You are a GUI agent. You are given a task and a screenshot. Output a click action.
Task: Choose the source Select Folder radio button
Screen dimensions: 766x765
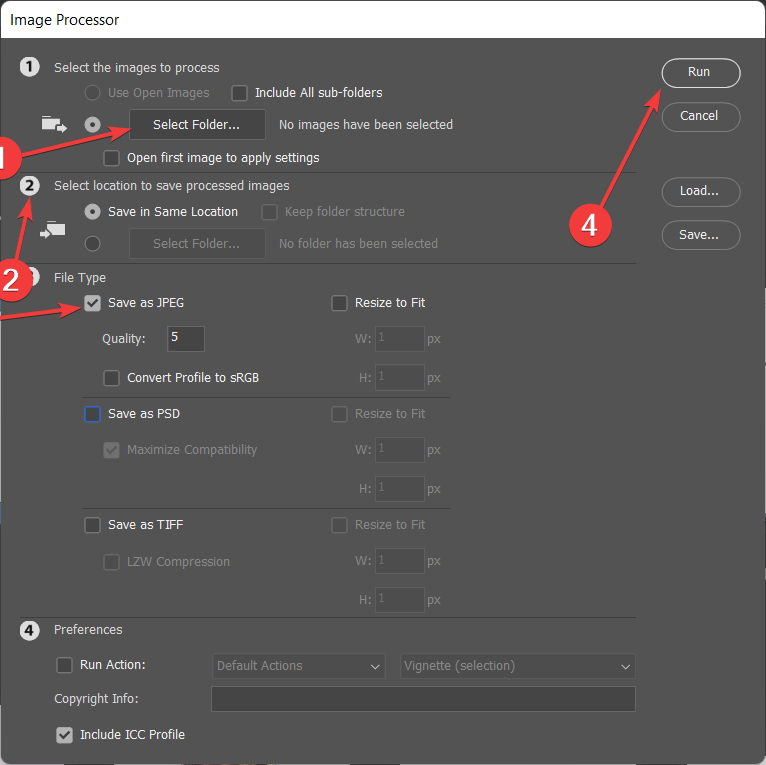93,125
